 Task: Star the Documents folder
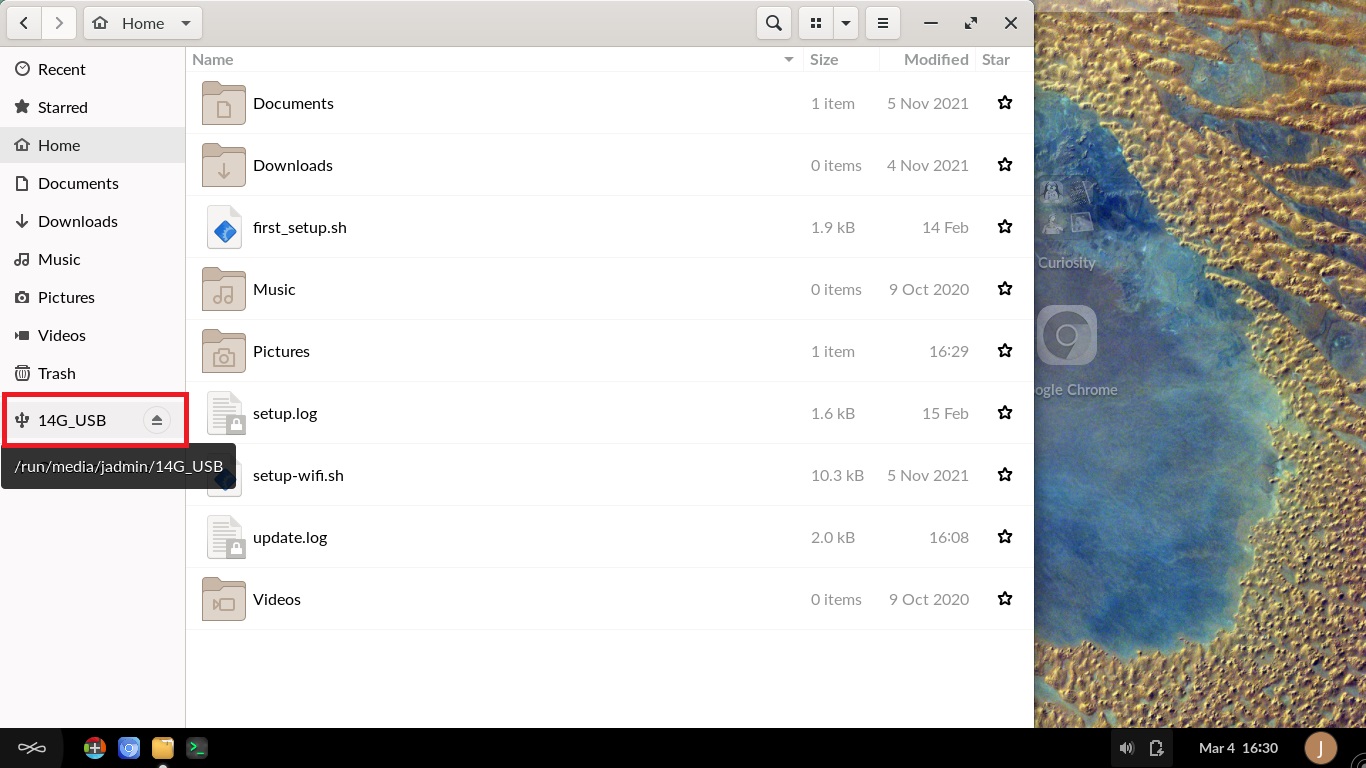coord(1005,103)
